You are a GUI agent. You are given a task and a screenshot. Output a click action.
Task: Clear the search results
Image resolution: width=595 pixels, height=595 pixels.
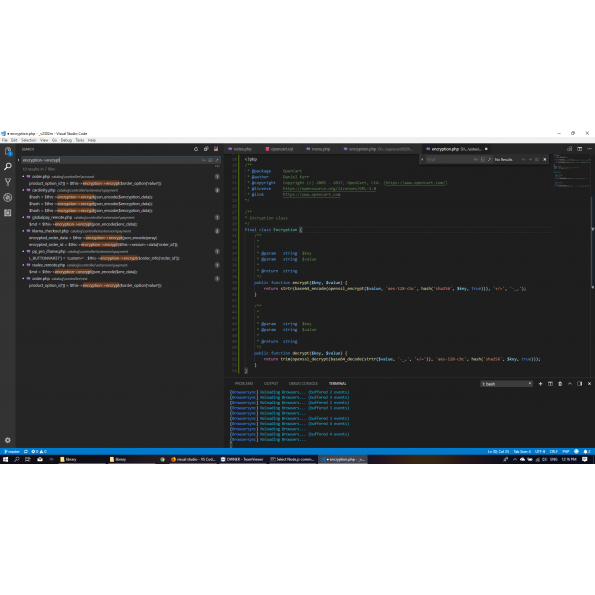click(216, 149)
